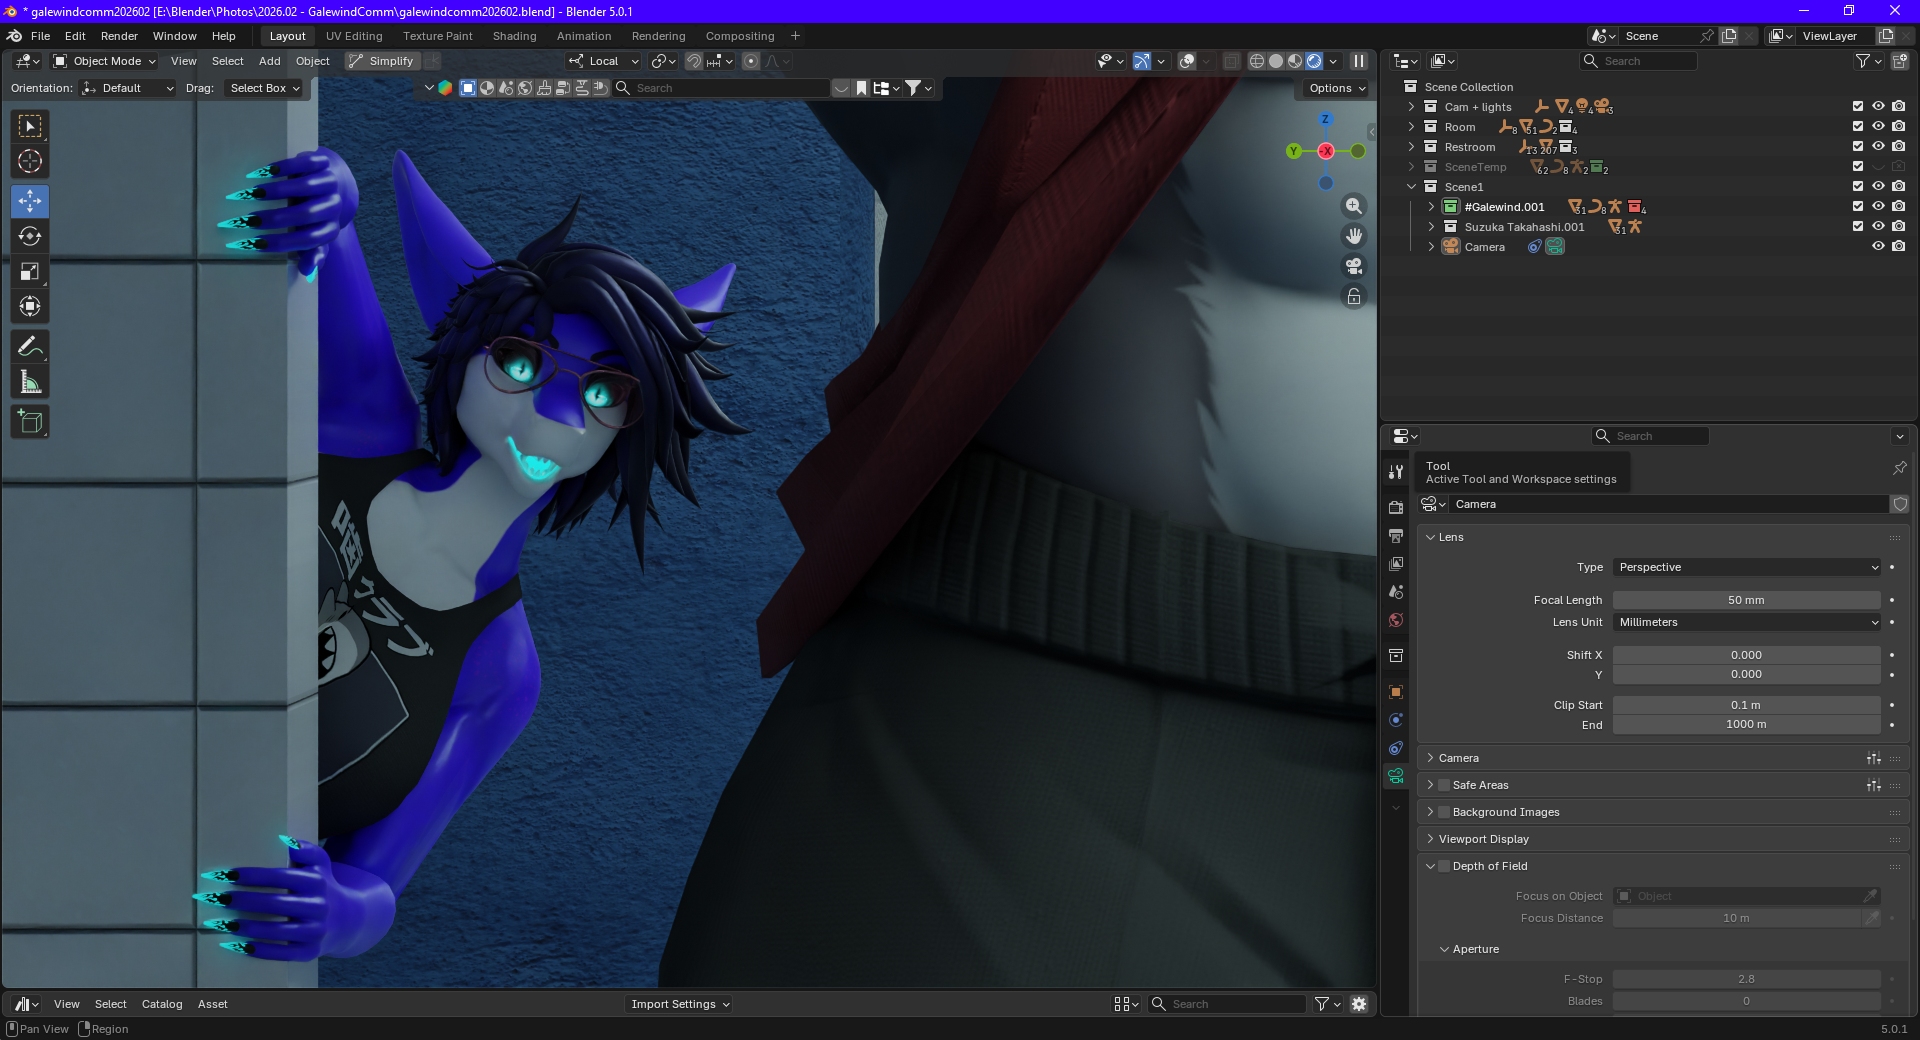This screenshot has height=1040, width=1920.
Task: Click the Add Cube tool
Action: pyautogui.click(x=30, y=422)
